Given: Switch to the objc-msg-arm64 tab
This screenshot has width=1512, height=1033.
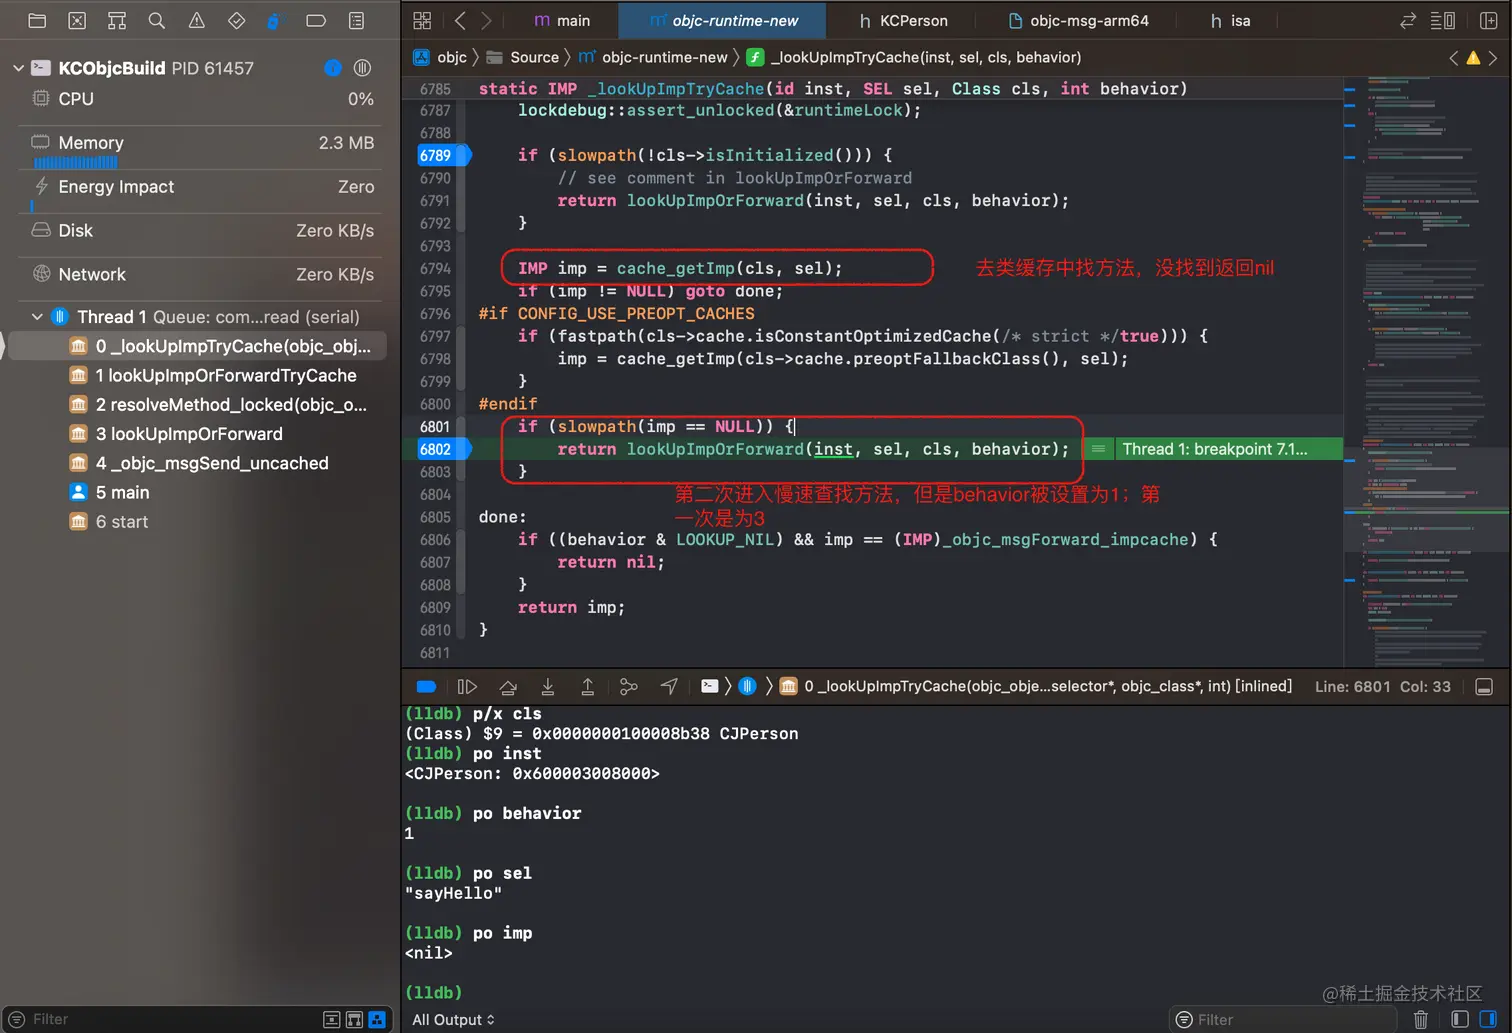Looking at the screenshot, I should pos(1079,20).
